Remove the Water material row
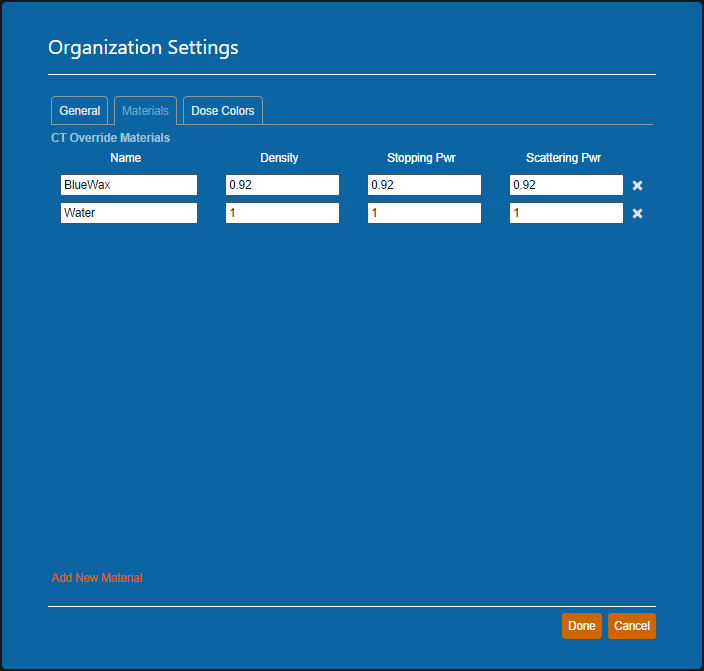Image resolution: width=704 pixels, height=671 pixels. [x=637, y=214]
